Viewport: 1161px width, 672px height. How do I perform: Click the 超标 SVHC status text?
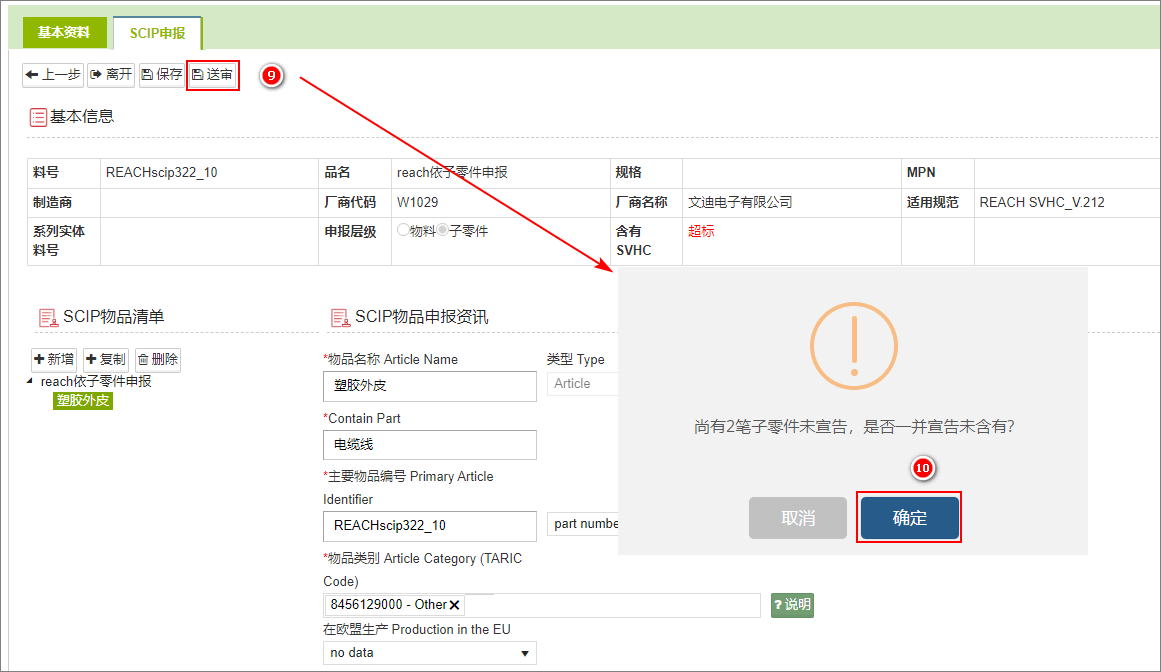coord(701,231)
